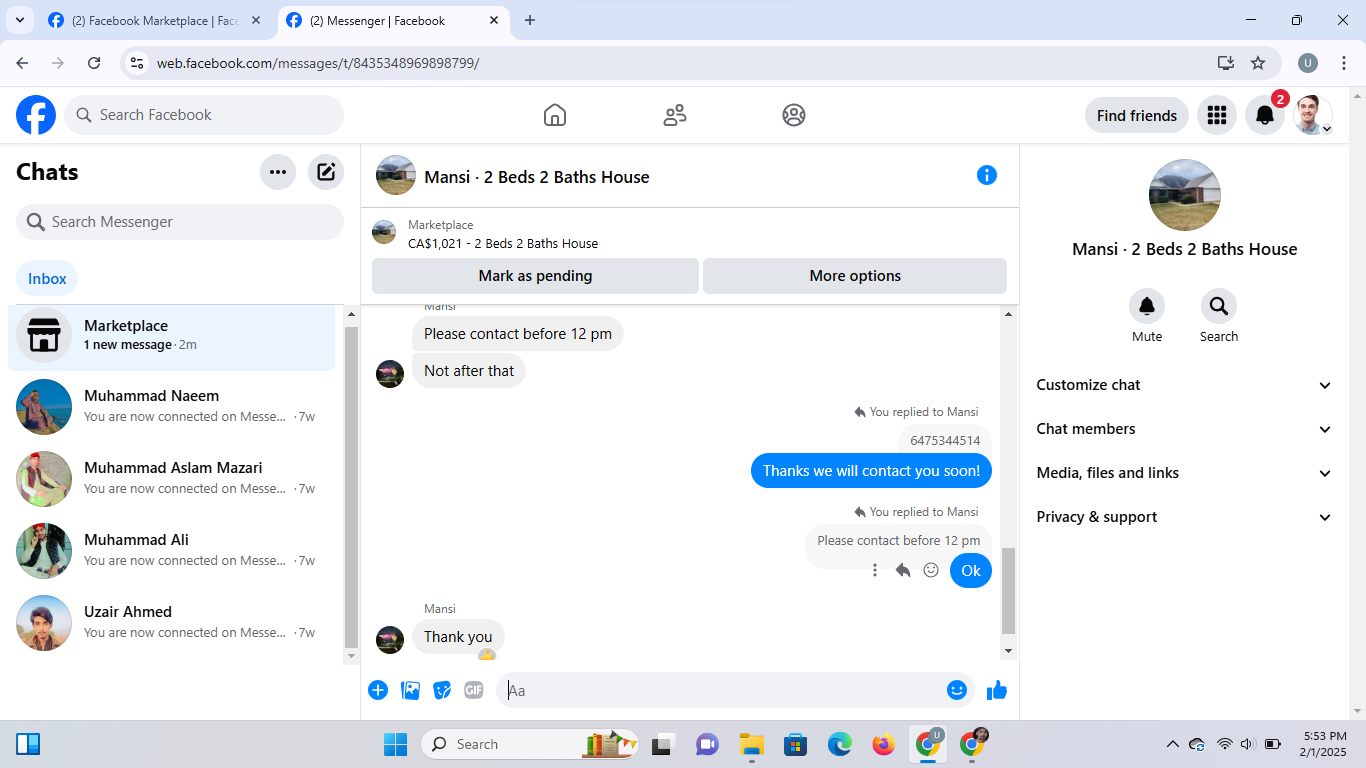Open the Marketplace chat row

[172, 335]
